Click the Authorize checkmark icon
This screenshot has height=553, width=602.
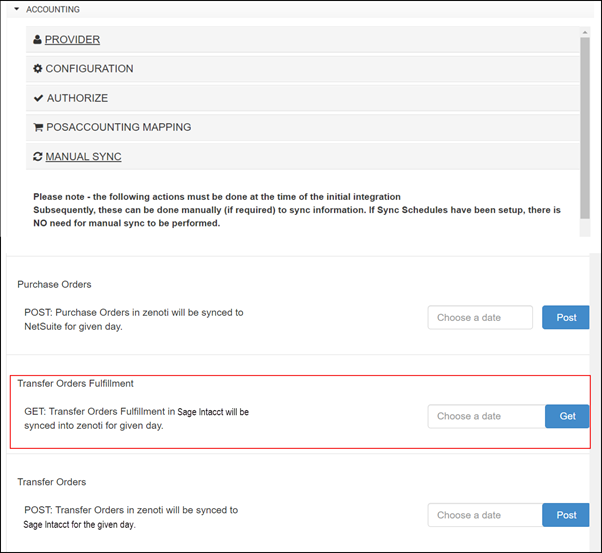coord(38,98)
